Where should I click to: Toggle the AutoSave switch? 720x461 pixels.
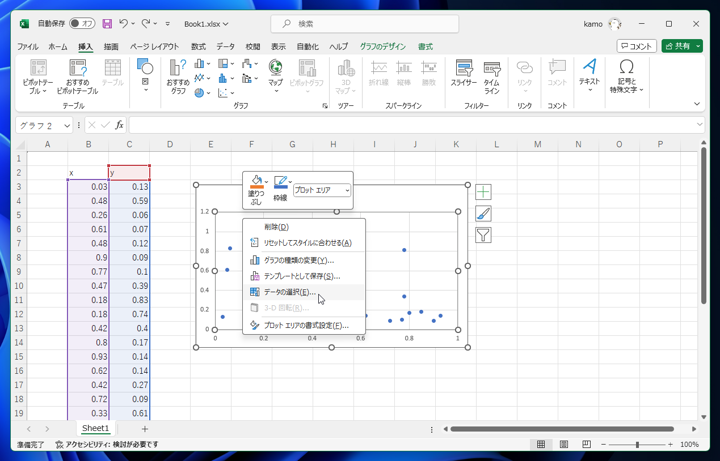coord(82,23)
